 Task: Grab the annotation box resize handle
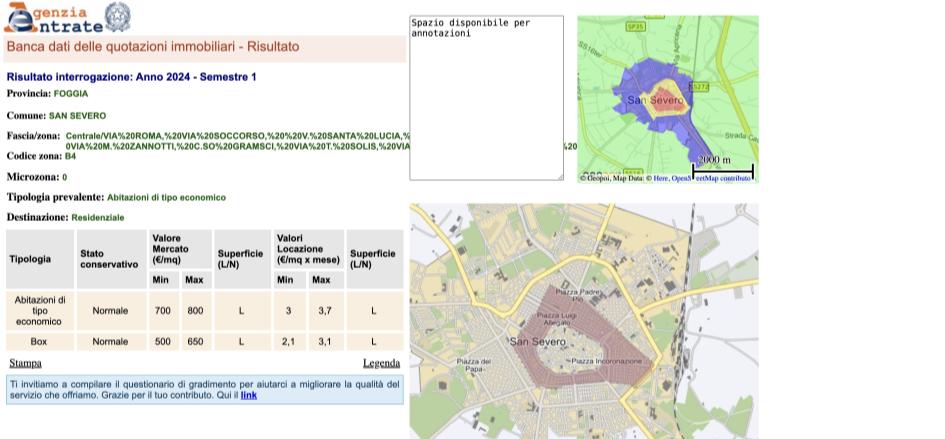tap(559, 176)
